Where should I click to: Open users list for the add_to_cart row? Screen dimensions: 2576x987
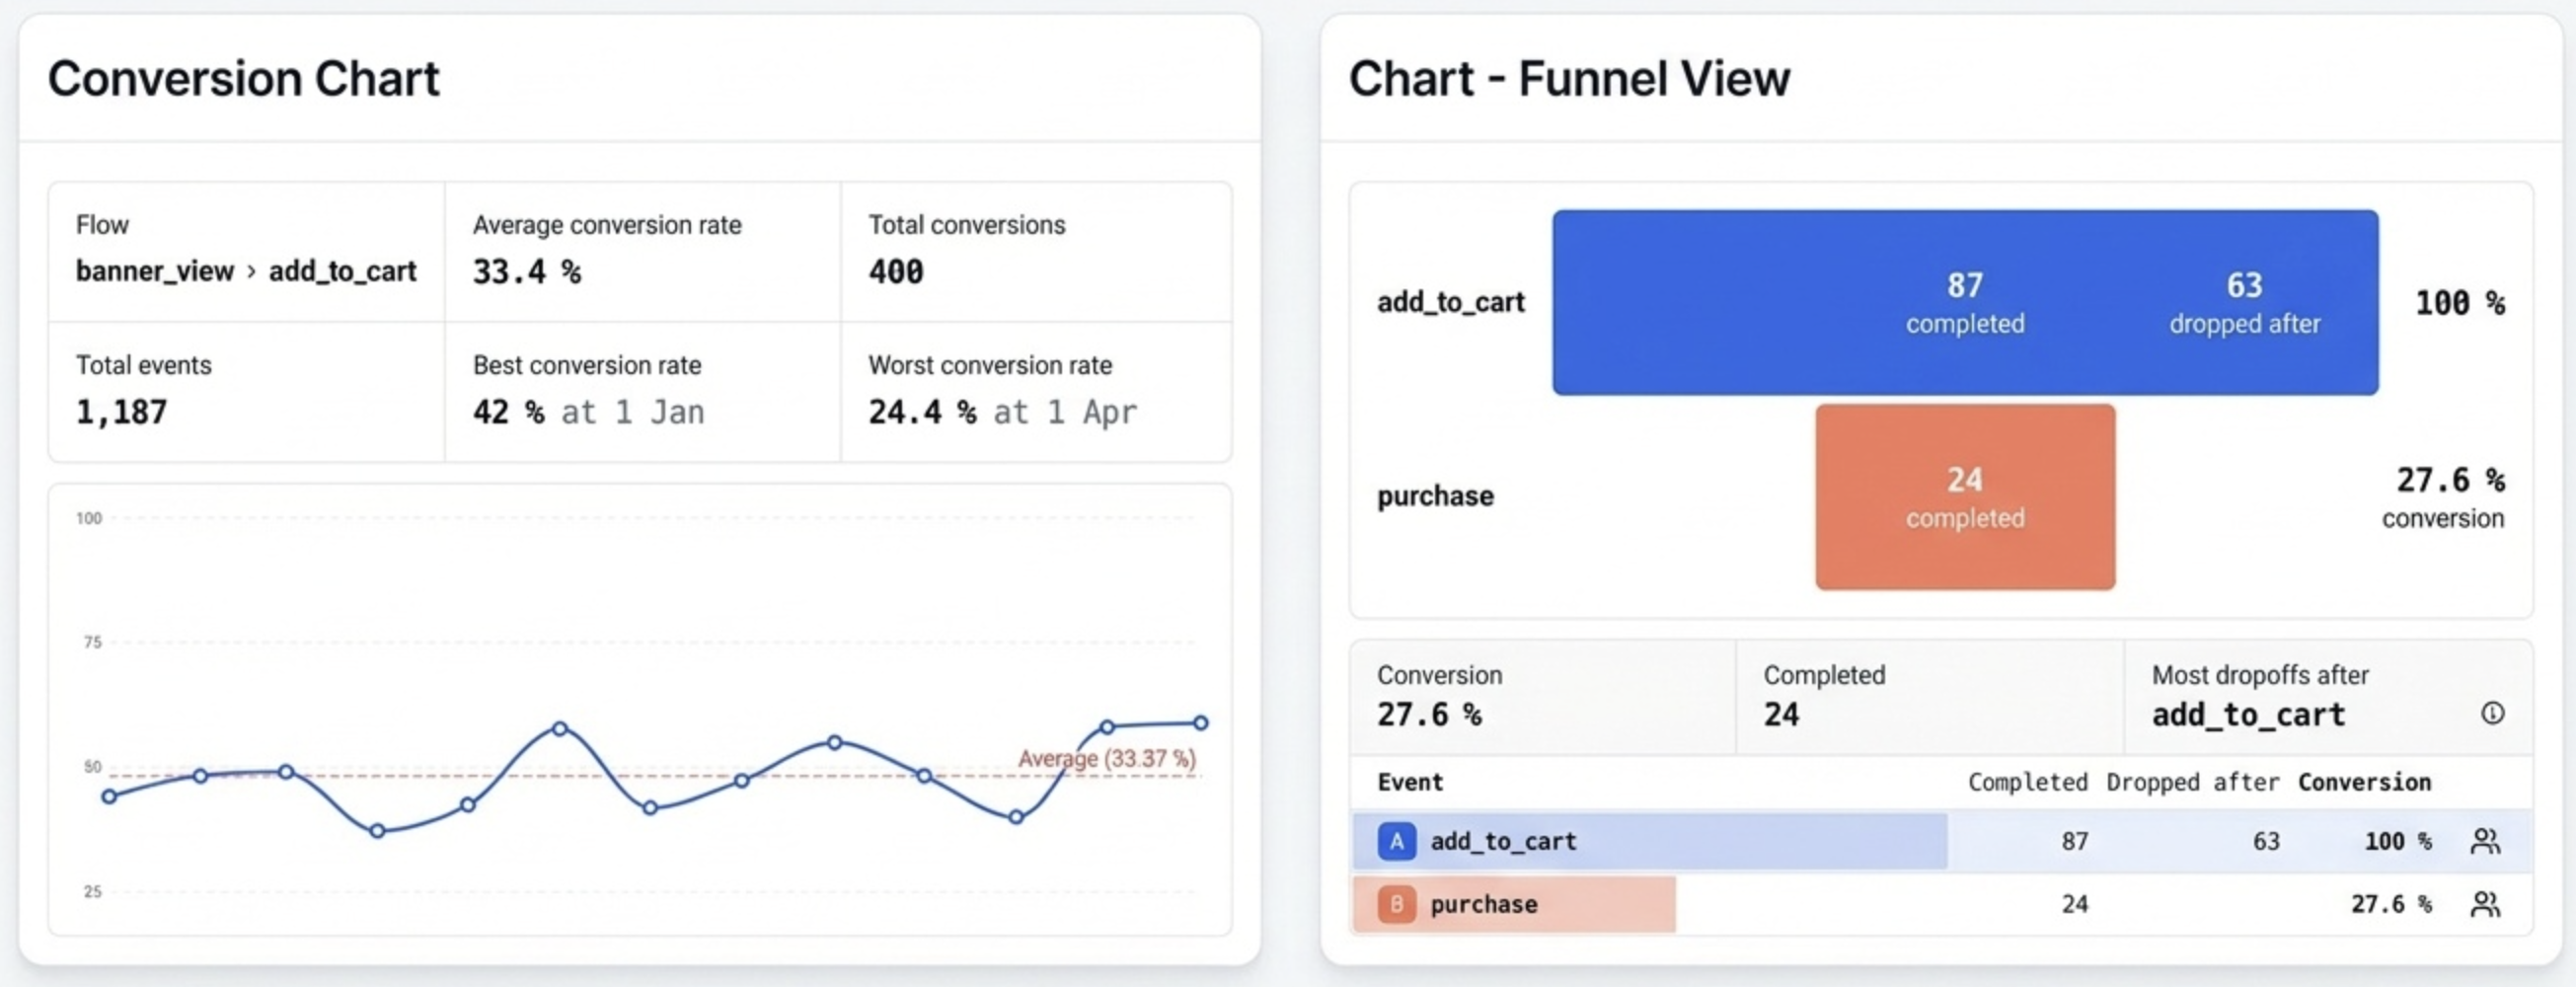click(2488, 841)
